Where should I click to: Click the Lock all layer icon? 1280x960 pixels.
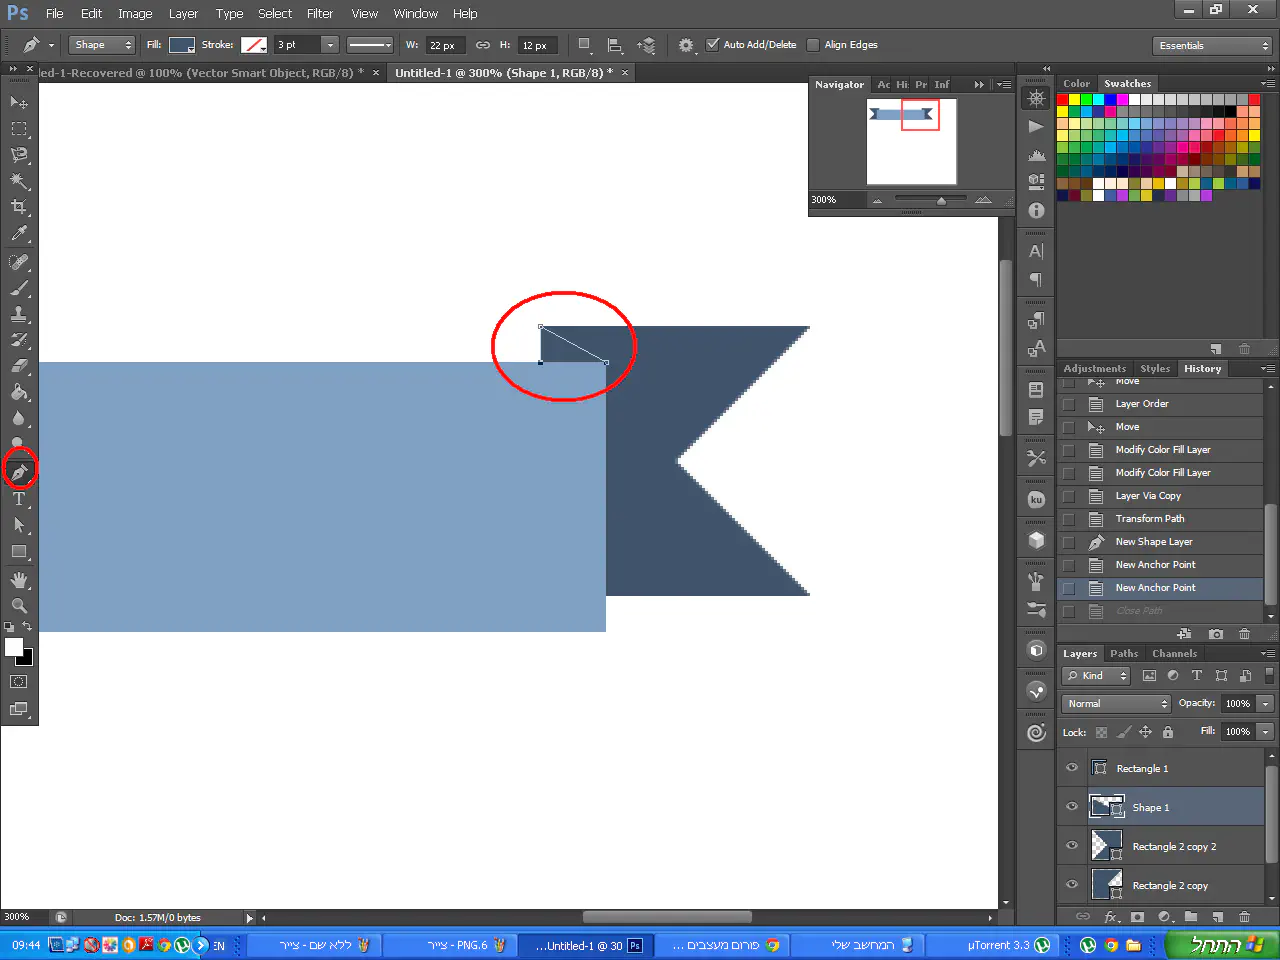(x=1167, y=732)
